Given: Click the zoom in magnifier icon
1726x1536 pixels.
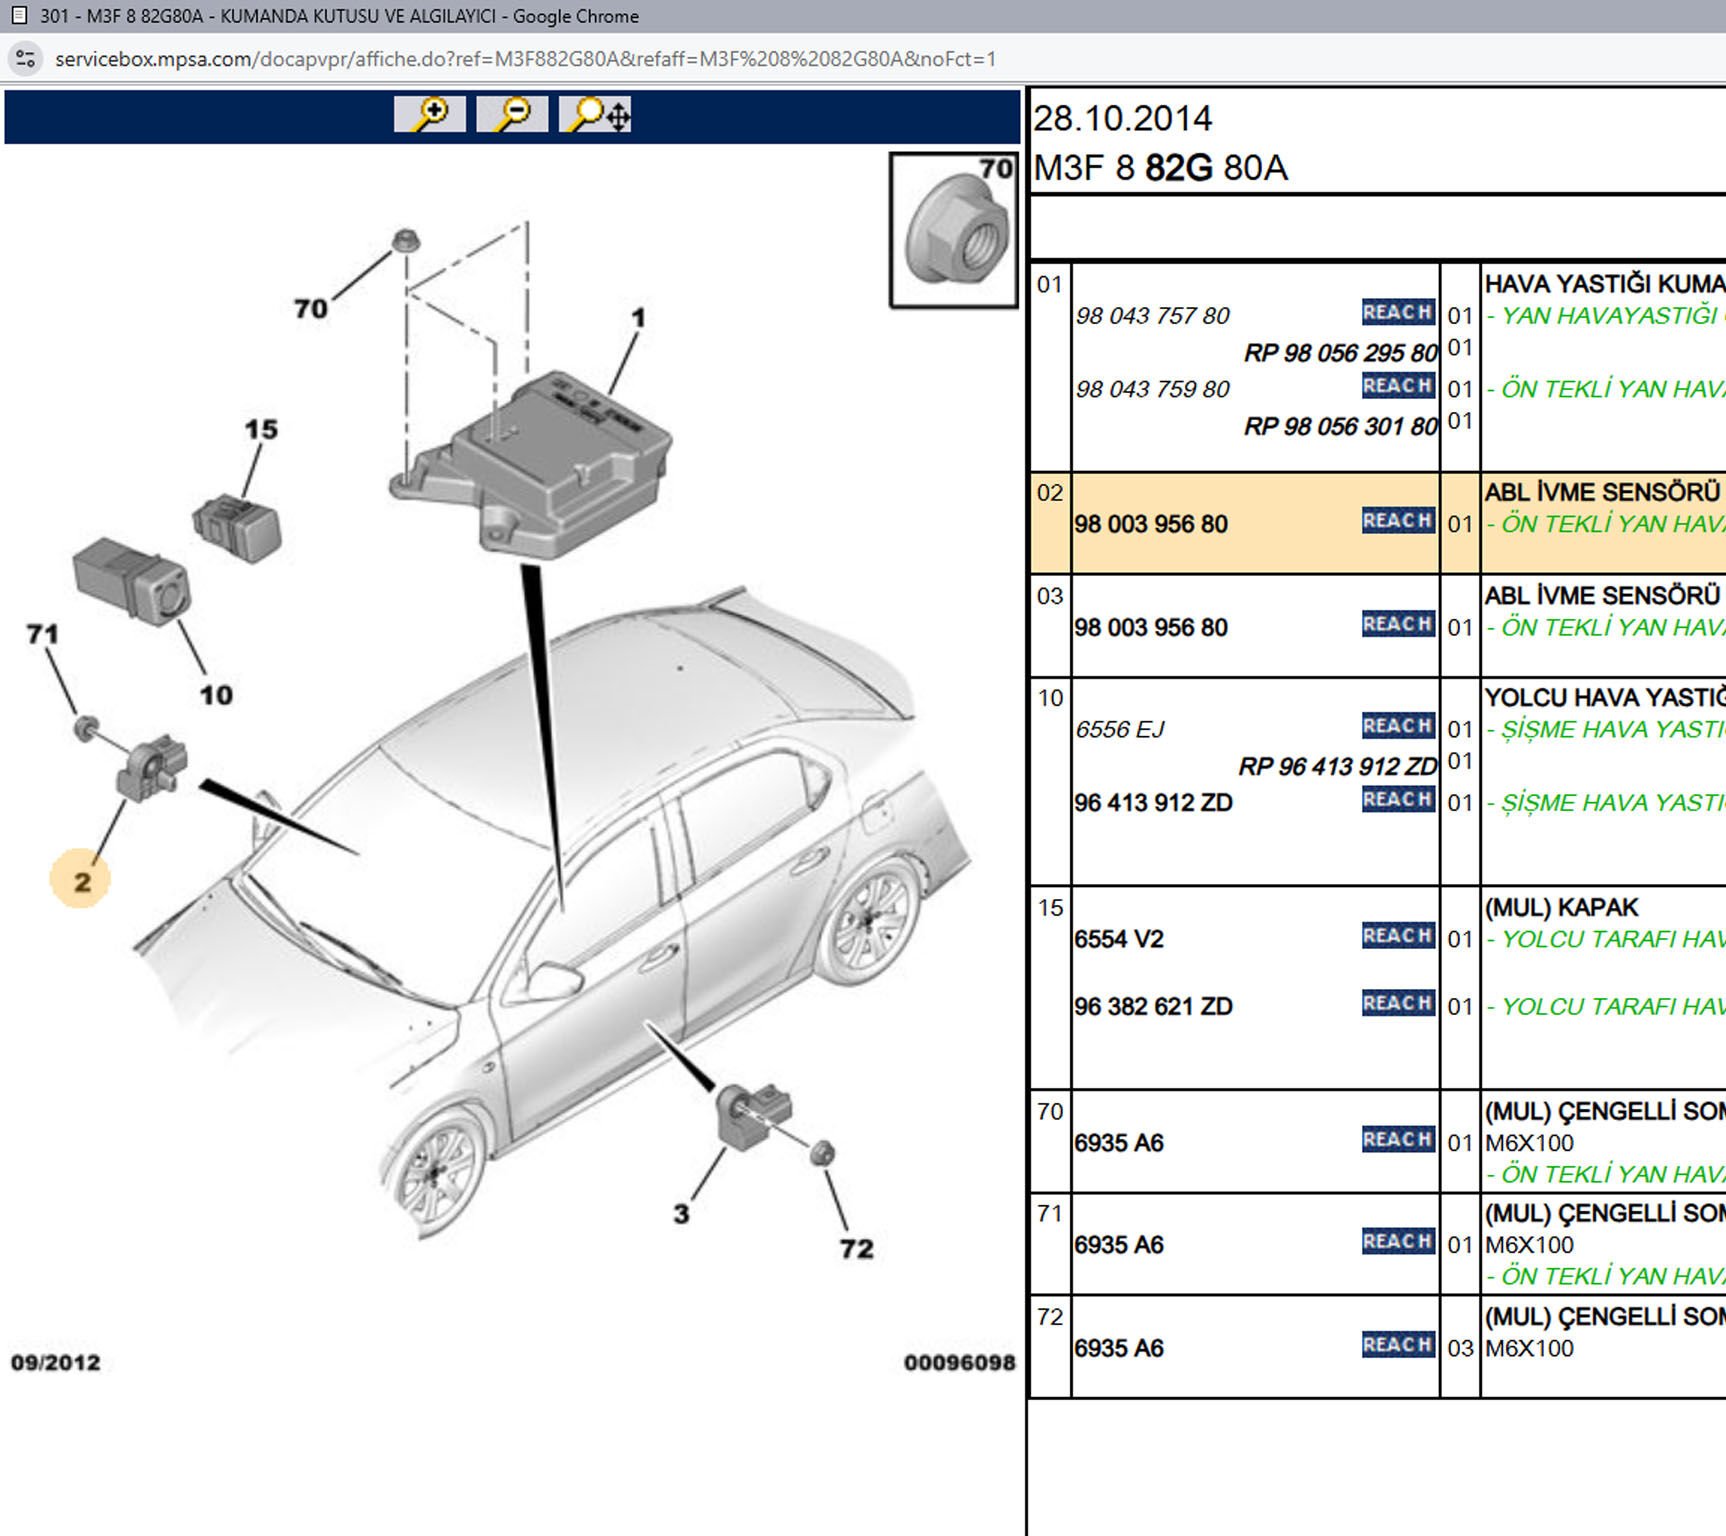Looking at the screenshot, I should [x=430, y=114].
